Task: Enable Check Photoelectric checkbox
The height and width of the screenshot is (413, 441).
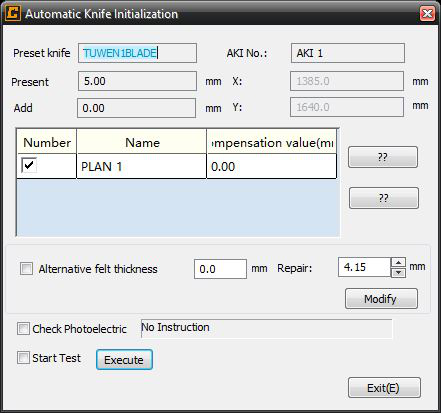Action: tap(23, 328)
